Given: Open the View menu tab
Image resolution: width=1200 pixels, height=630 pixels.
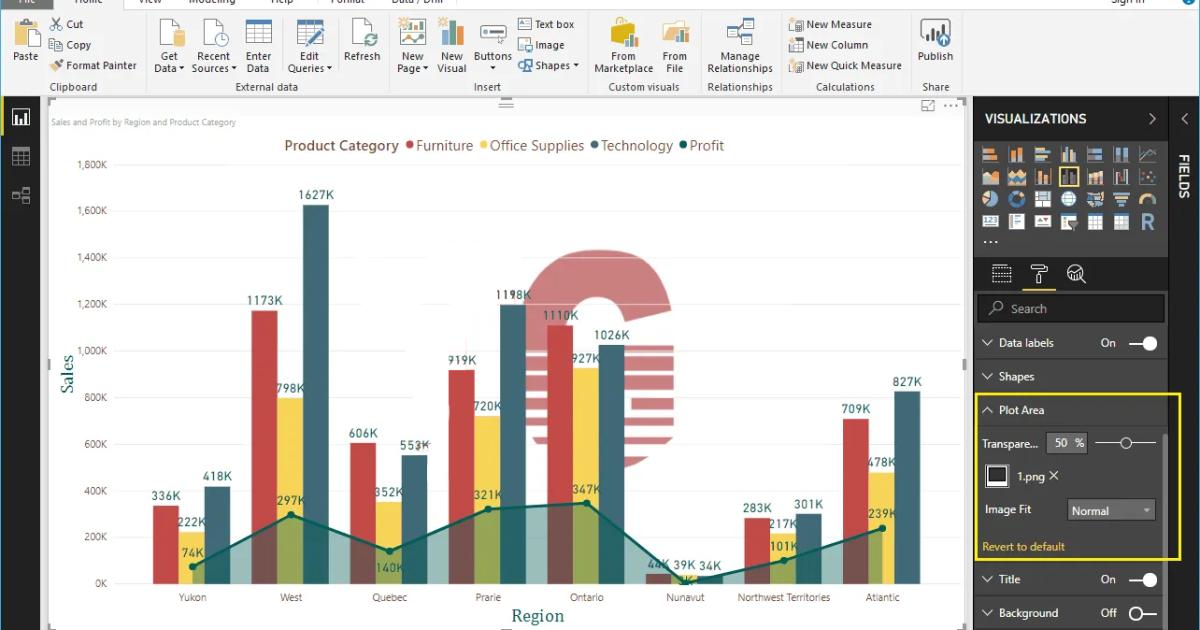Looking at the screenshot, I should [x=150, y=2].
